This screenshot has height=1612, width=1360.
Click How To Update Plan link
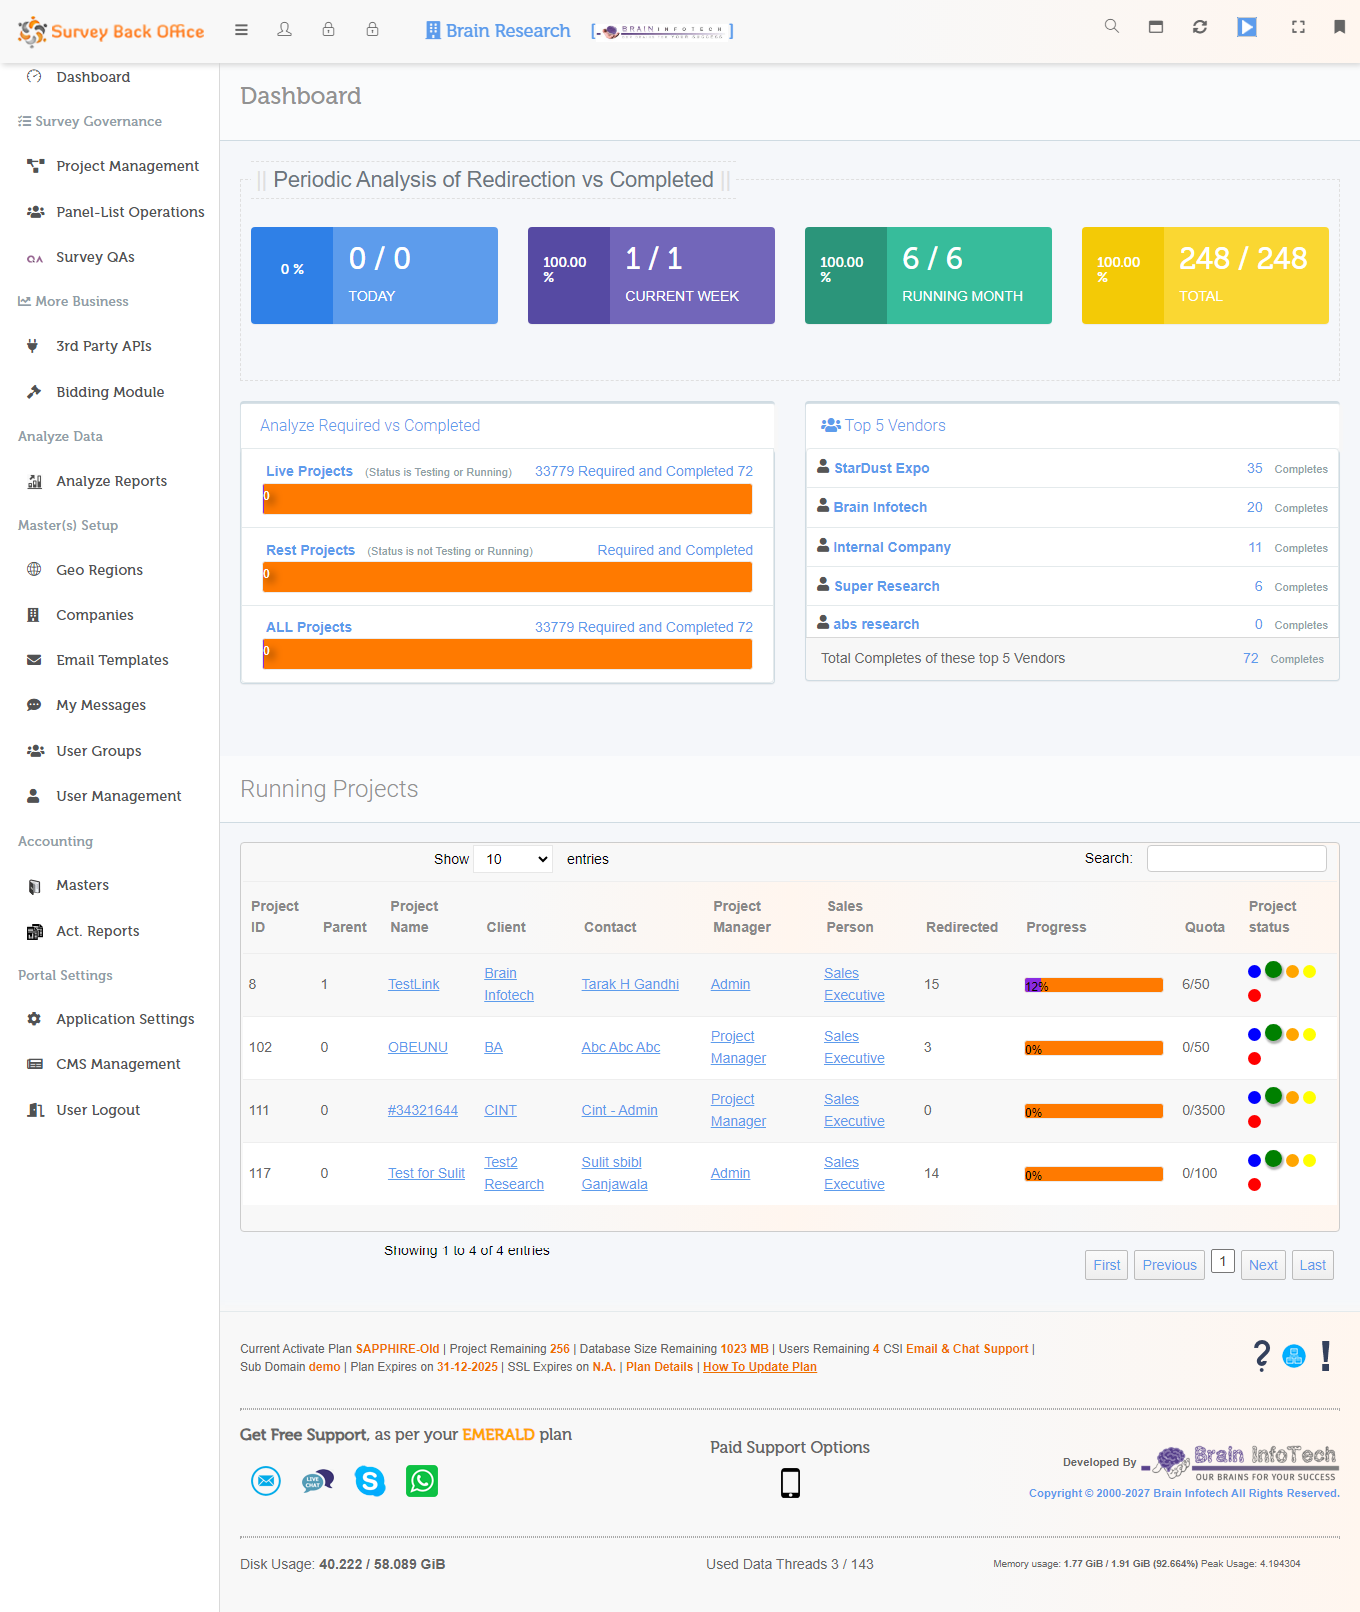pyautogui.click(x=760, y=1367)
